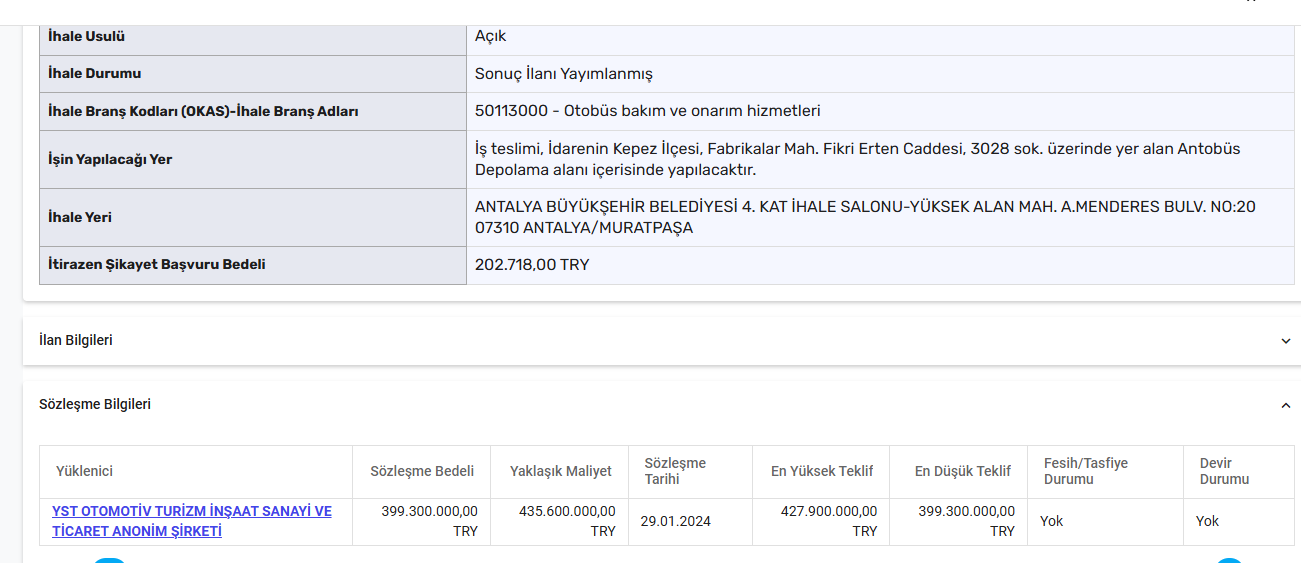Click the İhale Durumu row label
1301x563 pixels.
click(x=95, y=73)
